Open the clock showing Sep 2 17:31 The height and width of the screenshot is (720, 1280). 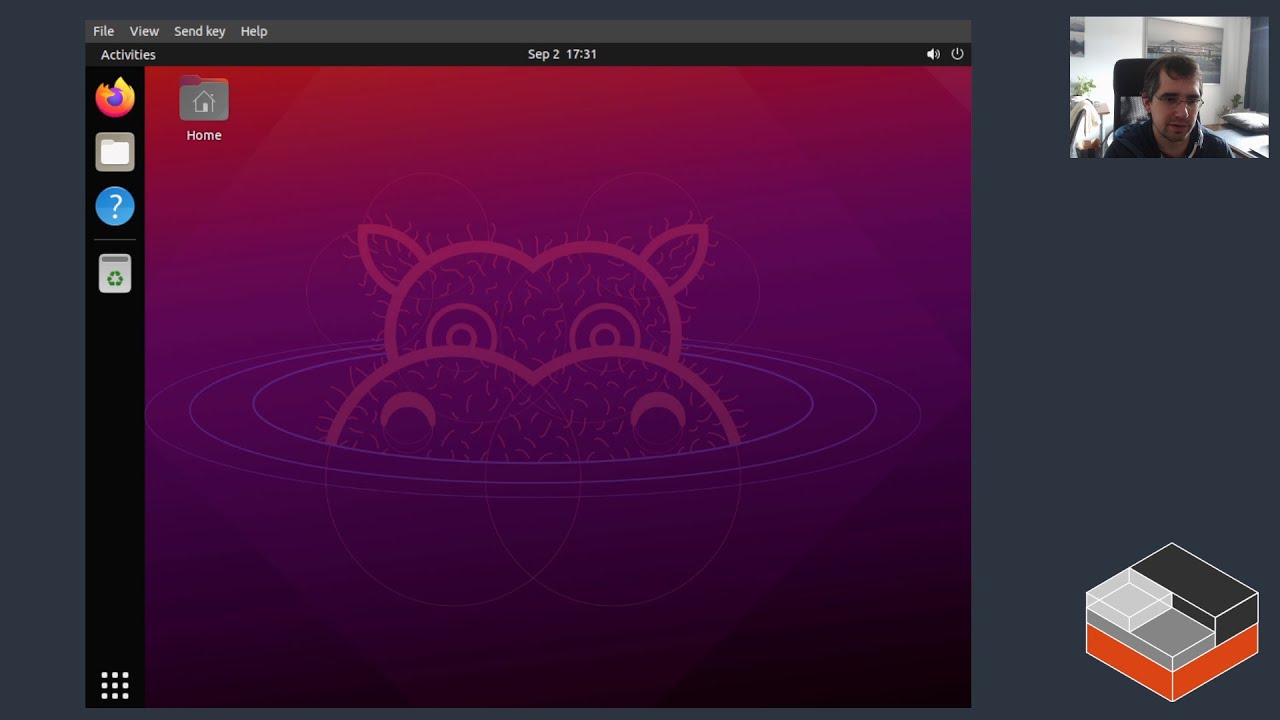pyautogui.click(x=562, y=54)
